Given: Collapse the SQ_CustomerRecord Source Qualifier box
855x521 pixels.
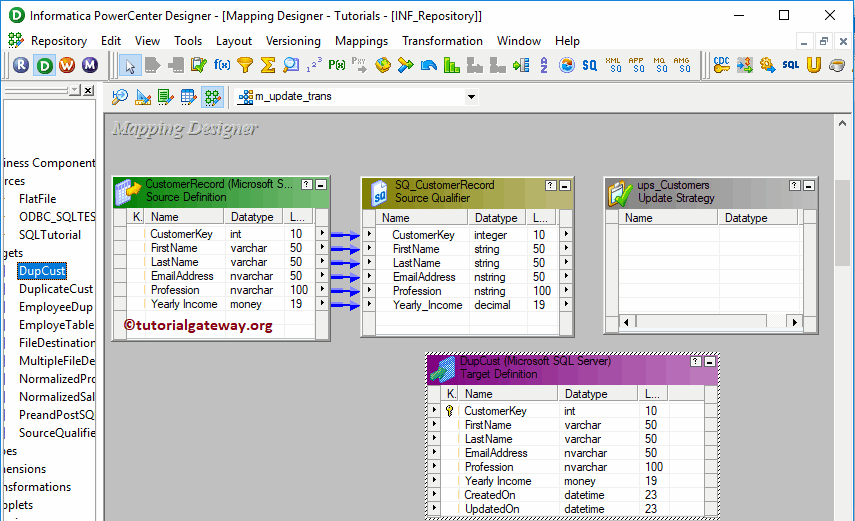Looking at the screenshot, I should click(565, 186).
